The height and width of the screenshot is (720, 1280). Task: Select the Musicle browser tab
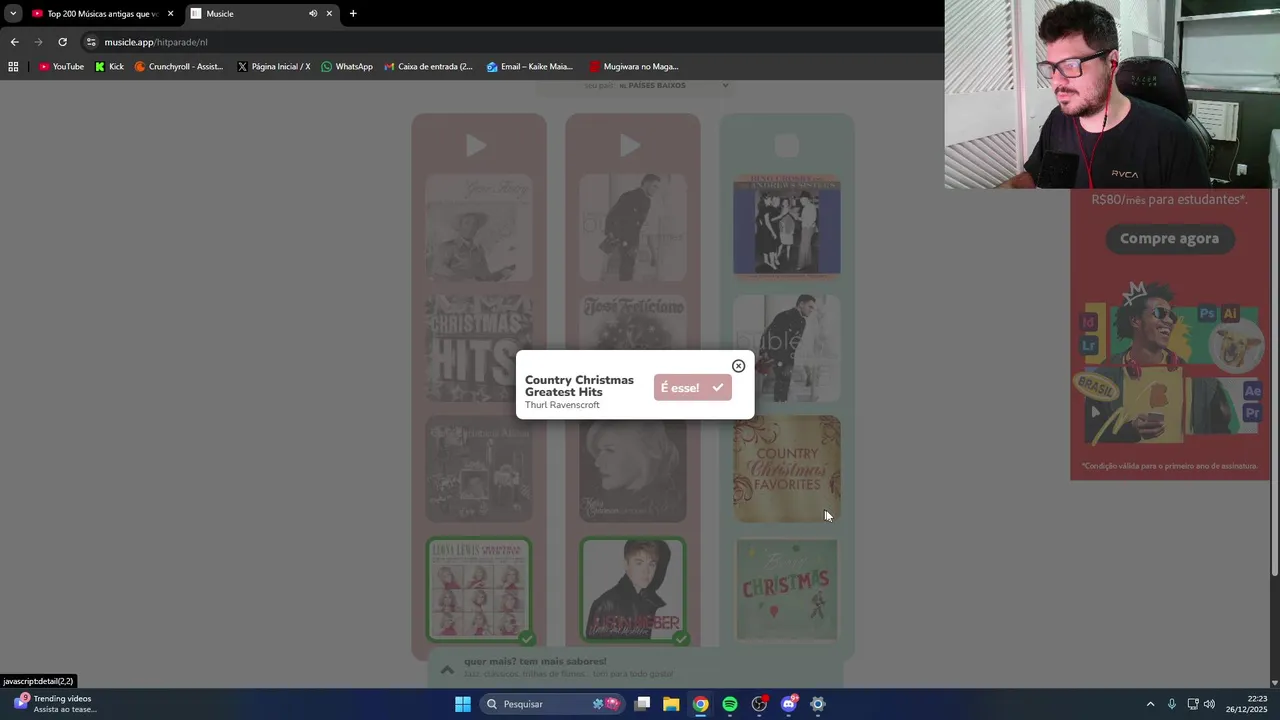[250, 14]
